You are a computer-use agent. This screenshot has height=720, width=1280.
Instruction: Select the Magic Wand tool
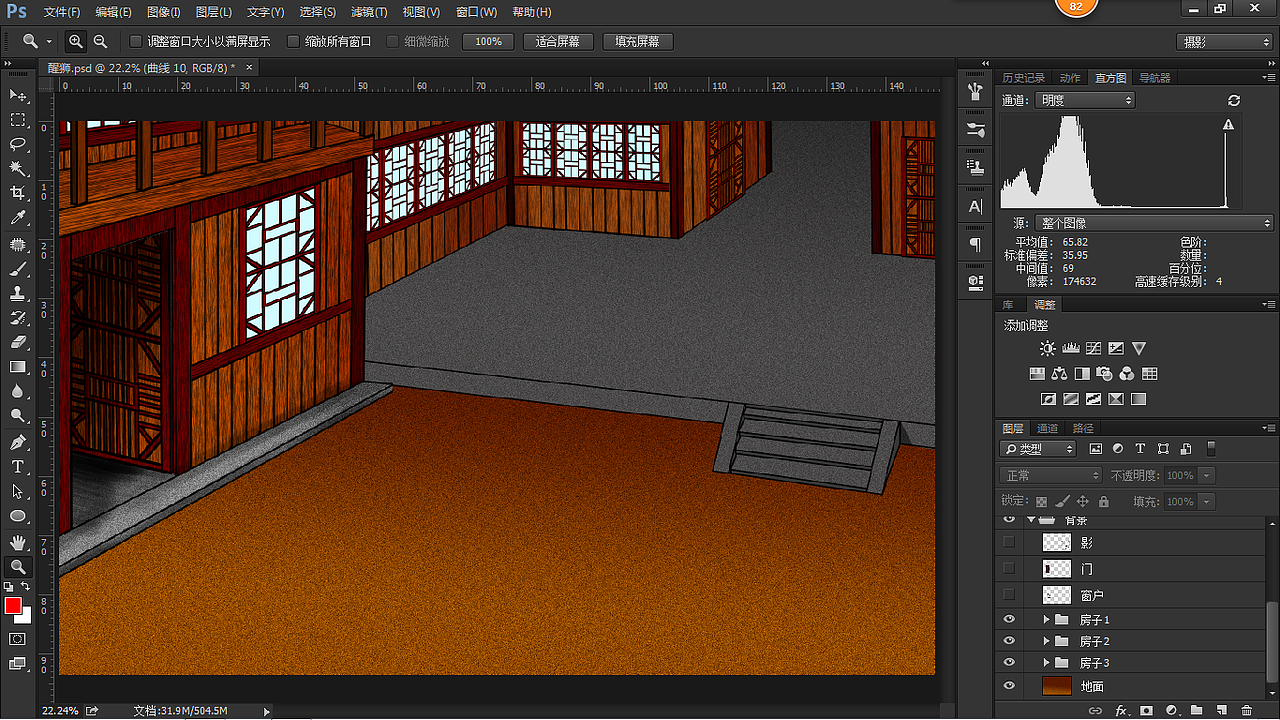coord(18,169)
